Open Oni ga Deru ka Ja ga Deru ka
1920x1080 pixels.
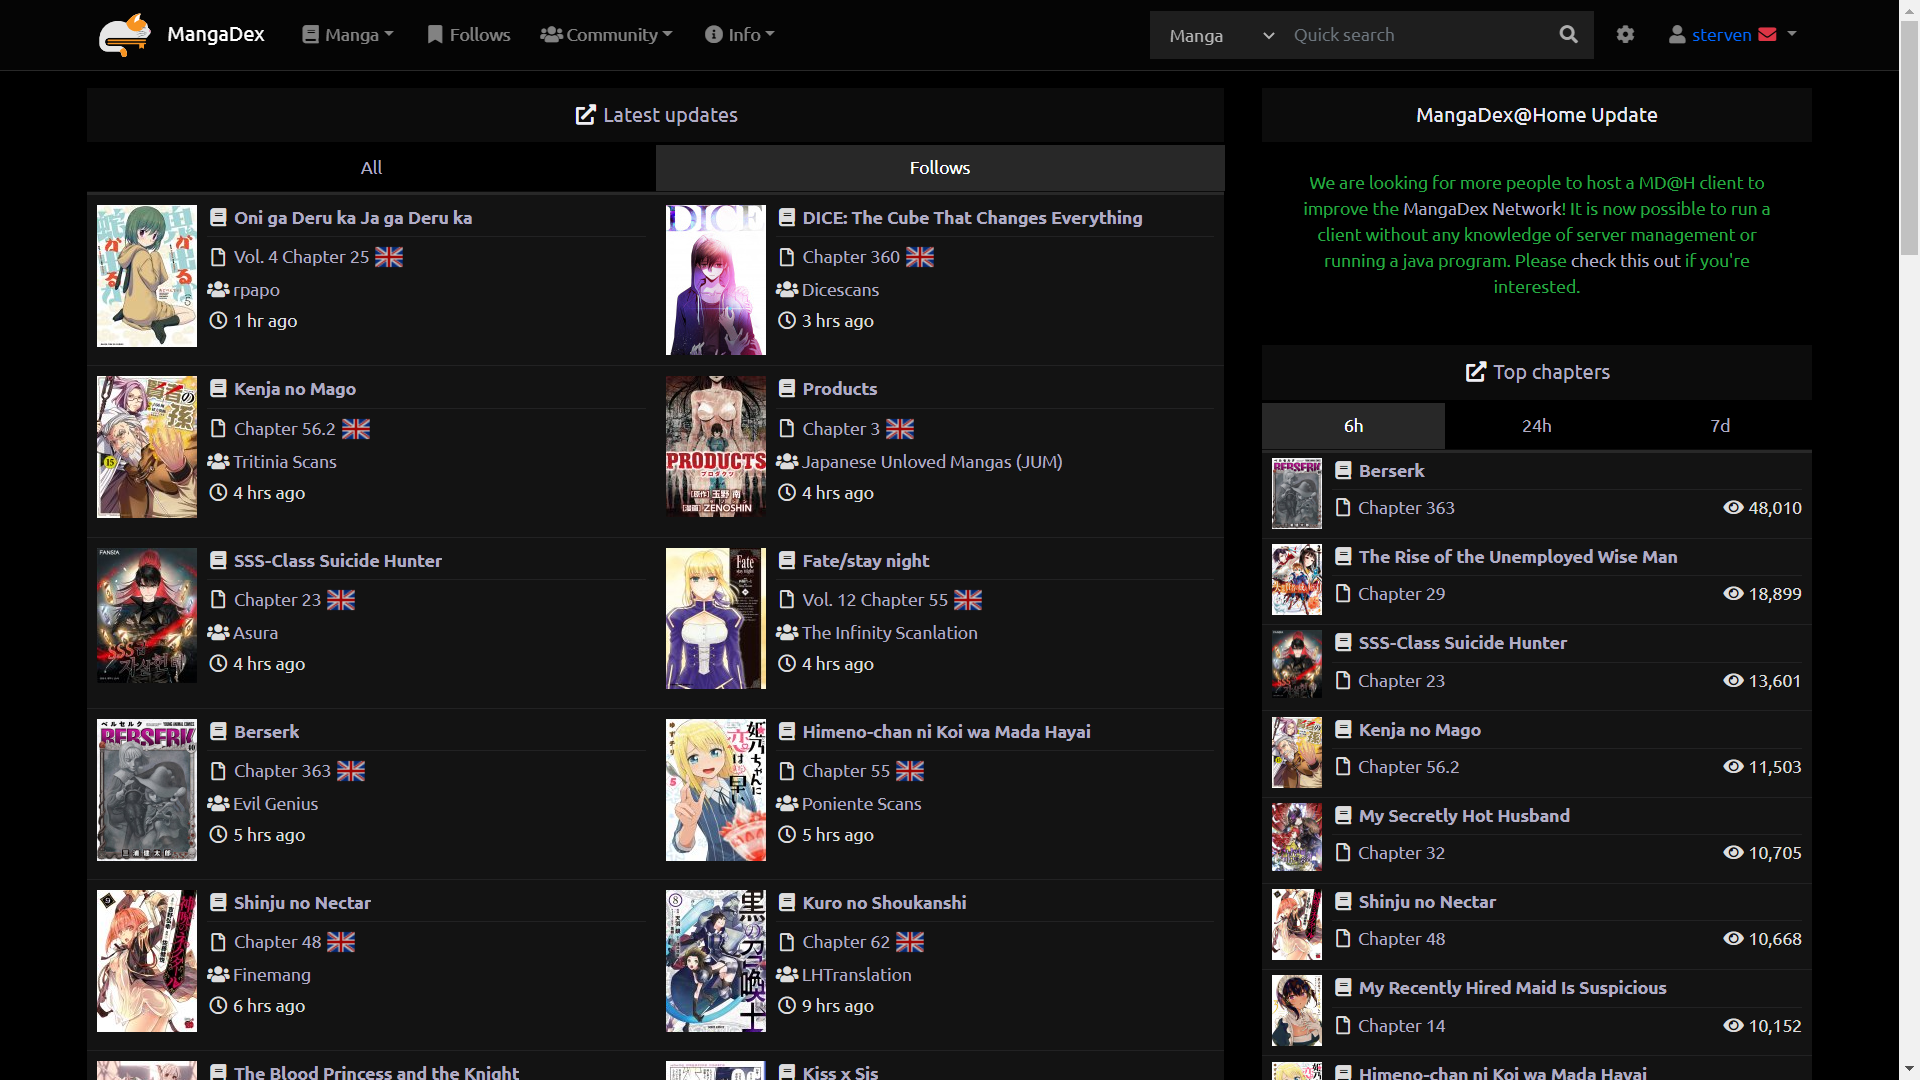(353, 218)
